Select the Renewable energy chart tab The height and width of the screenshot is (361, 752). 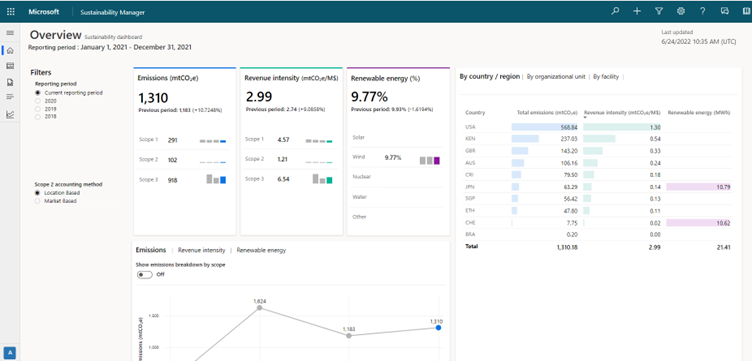pyautogui.click(x=261, y=250)
